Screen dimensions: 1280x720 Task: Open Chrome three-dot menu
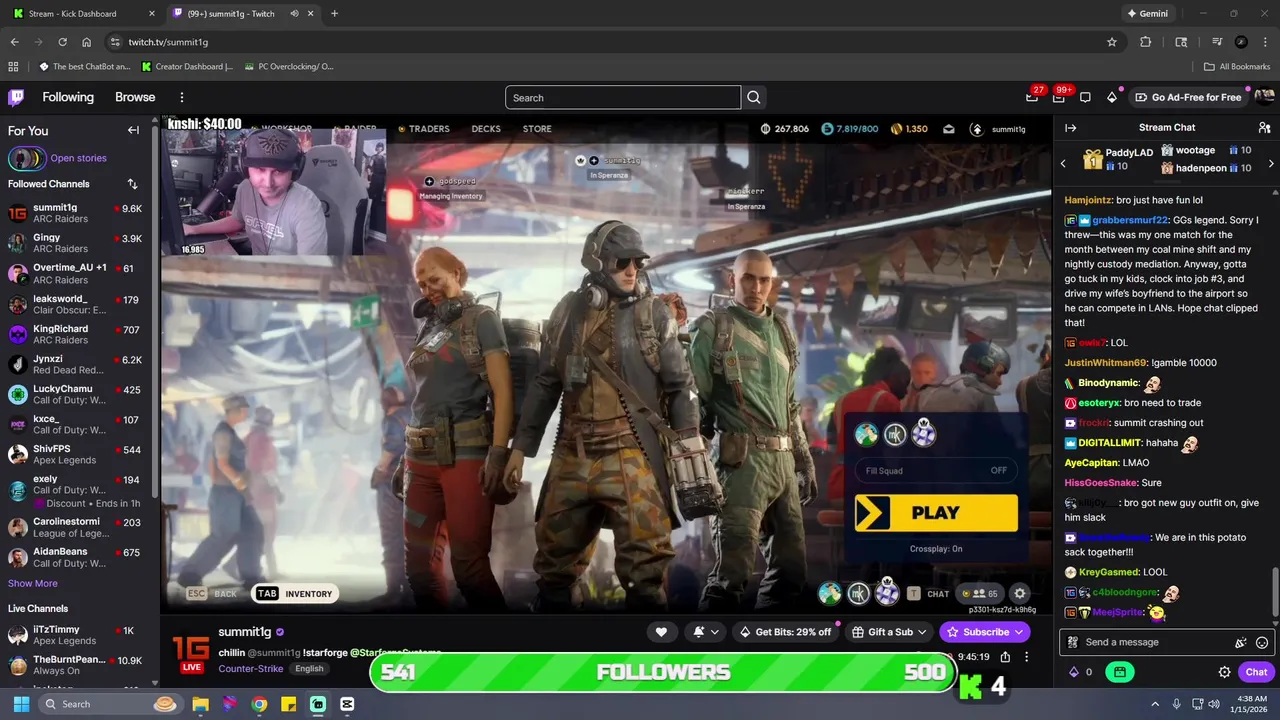coord(1265,42)
